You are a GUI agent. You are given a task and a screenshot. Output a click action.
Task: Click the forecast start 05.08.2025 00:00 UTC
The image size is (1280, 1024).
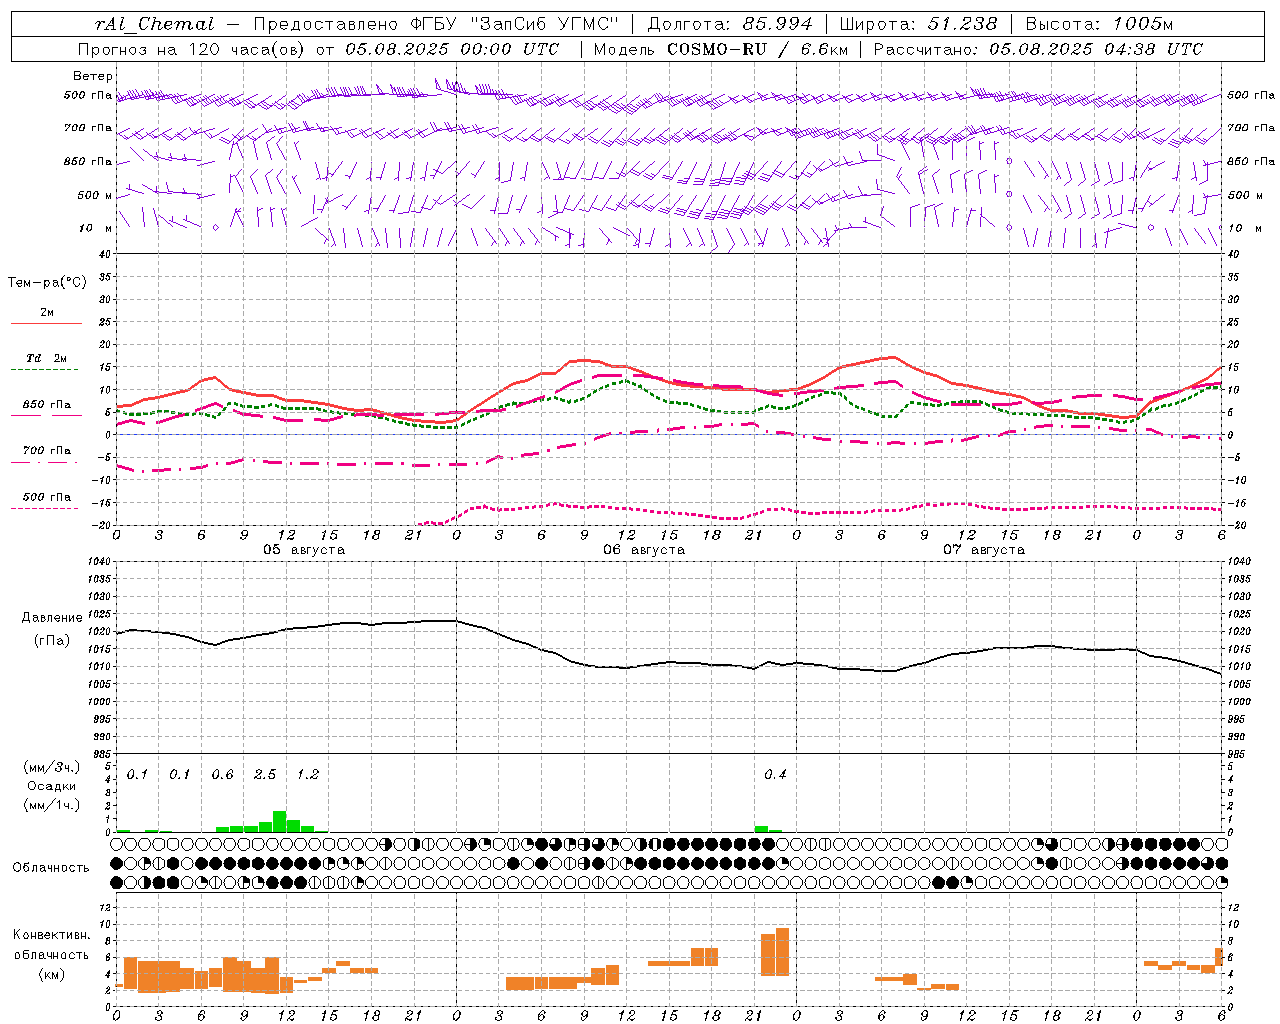pos(452,49)
